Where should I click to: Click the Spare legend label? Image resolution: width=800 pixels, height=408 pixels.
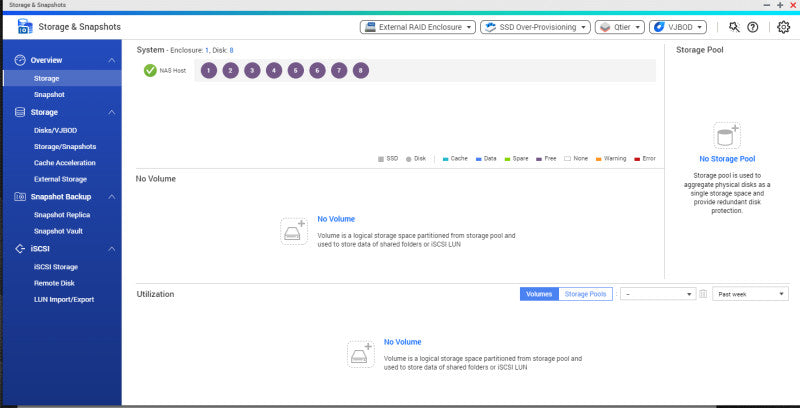520,159
